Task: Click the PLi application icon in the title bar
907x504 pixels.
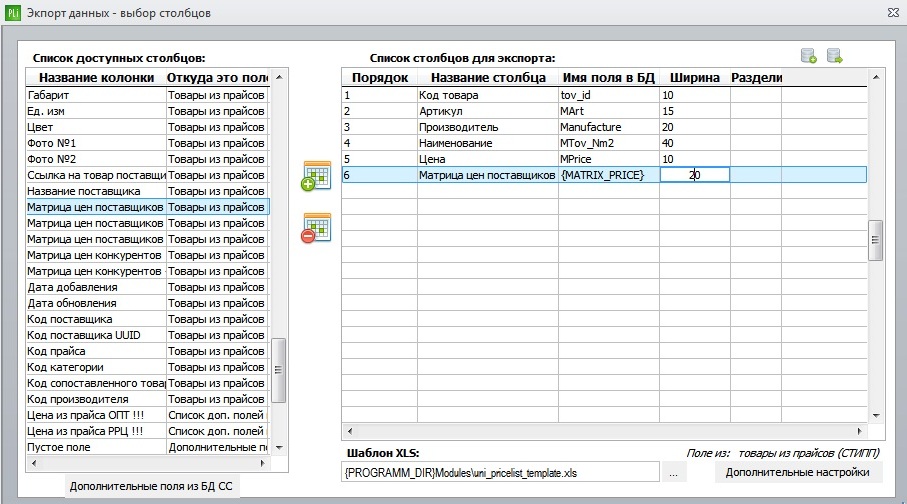Action: 12,13
